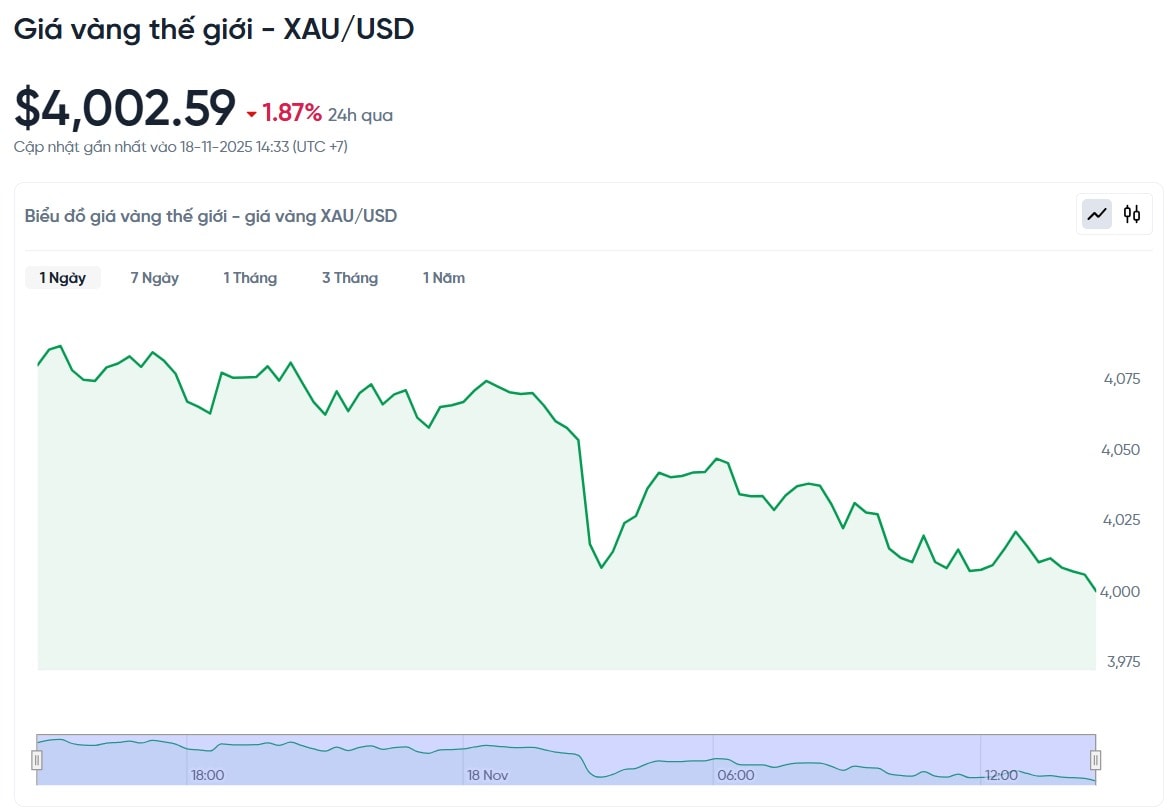
Task: Open the 1 Năm chart range
Action: coord(444,278)
